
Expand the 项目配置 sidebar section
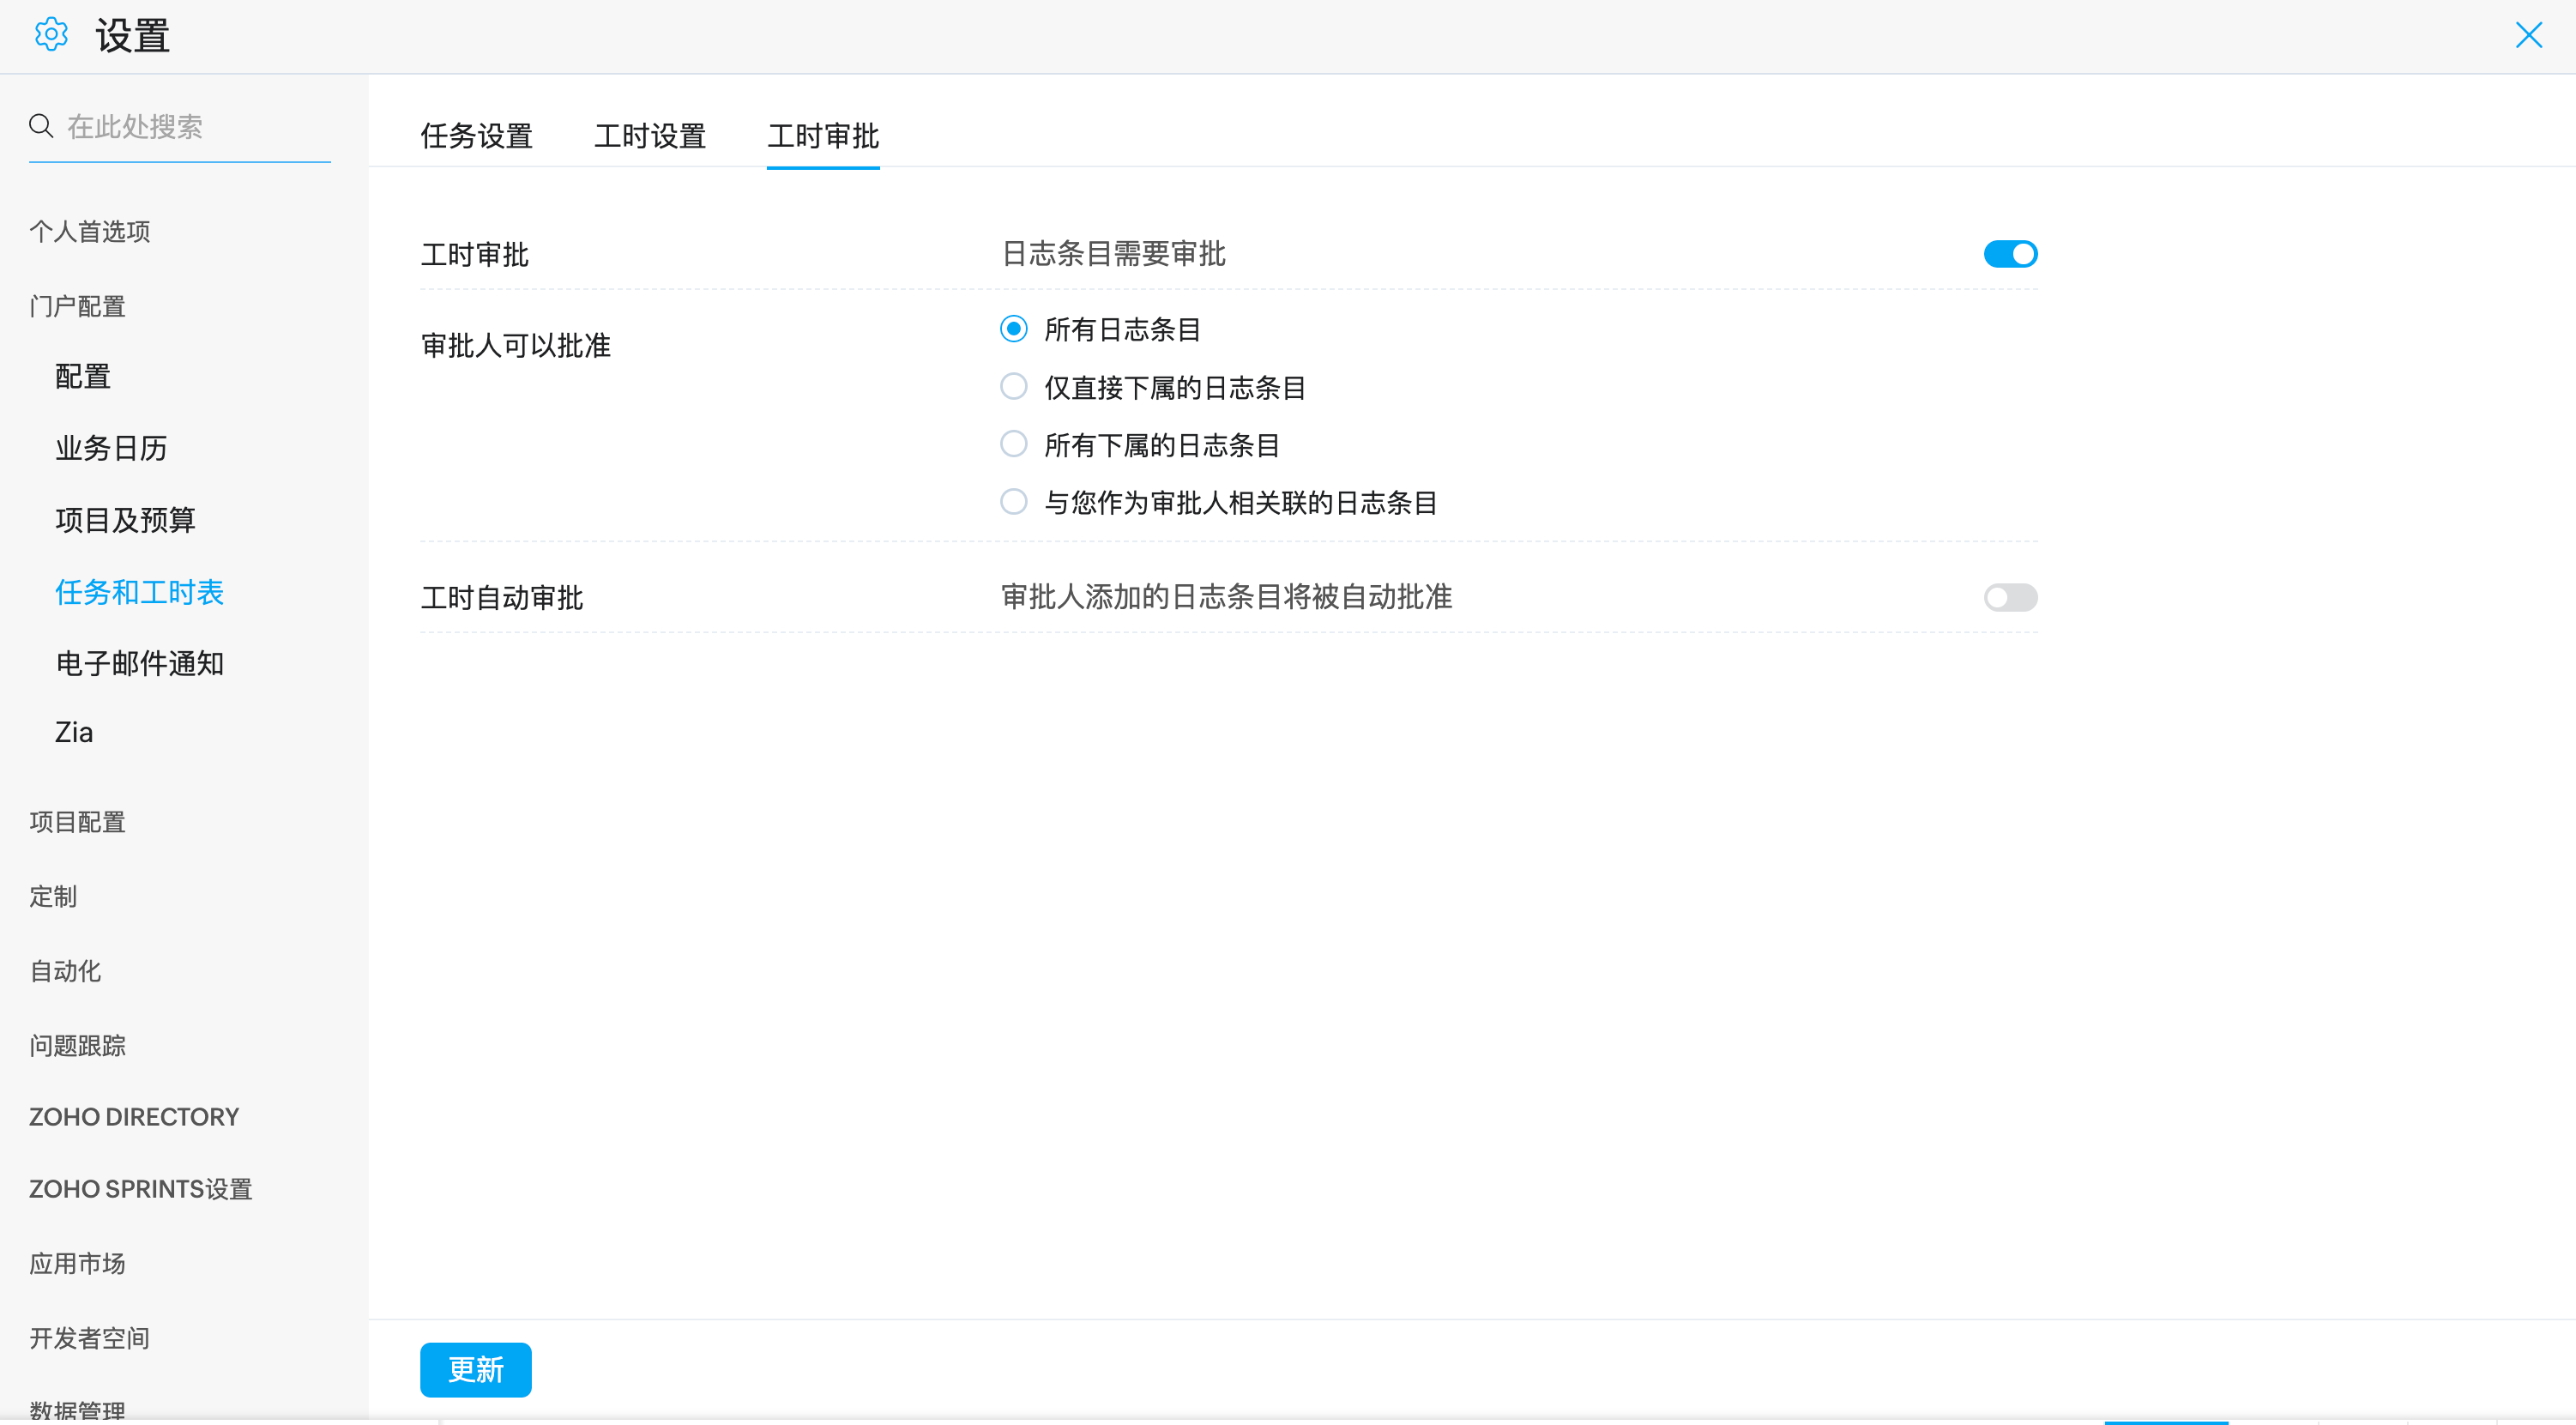pos(77,822)
